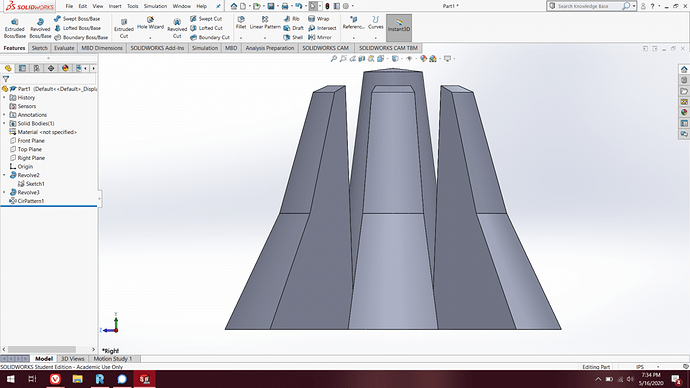Select the Extruded Boss/Base tool
Viewport: 690px width, 388px height.
coord(15,29)
